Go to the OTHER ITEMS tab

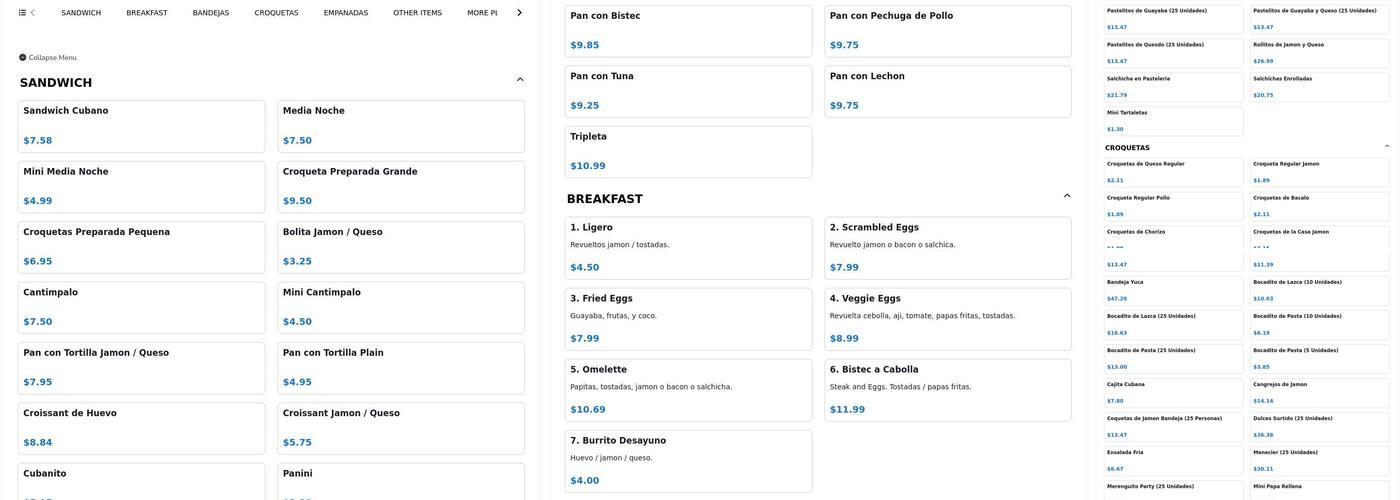[x=417, y=13]
